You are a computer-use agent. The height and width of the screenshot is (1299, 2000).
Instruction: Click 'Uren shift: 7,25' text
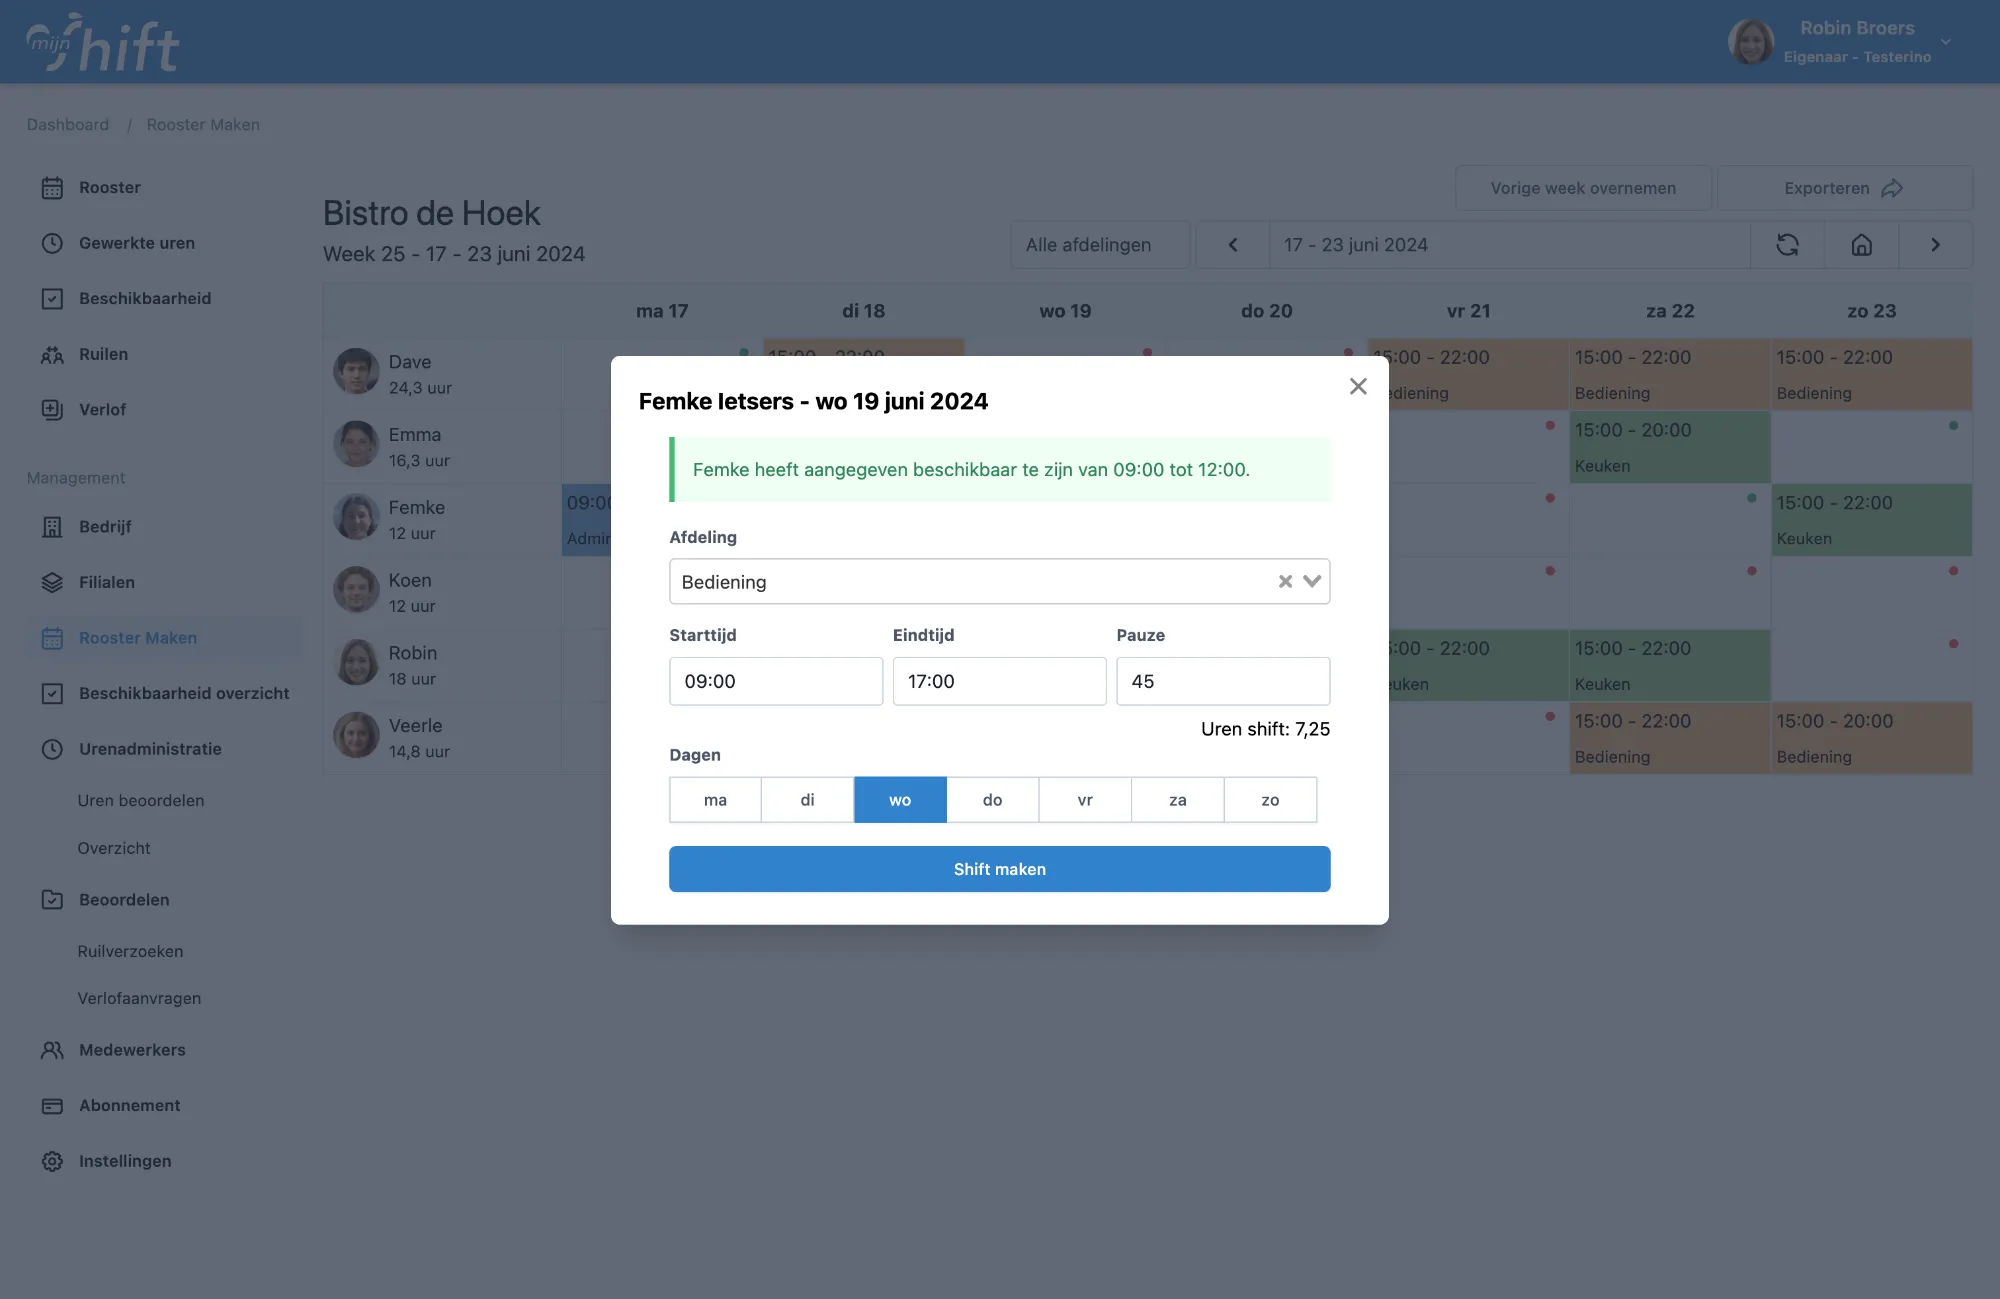click(x=1265, y=729)
